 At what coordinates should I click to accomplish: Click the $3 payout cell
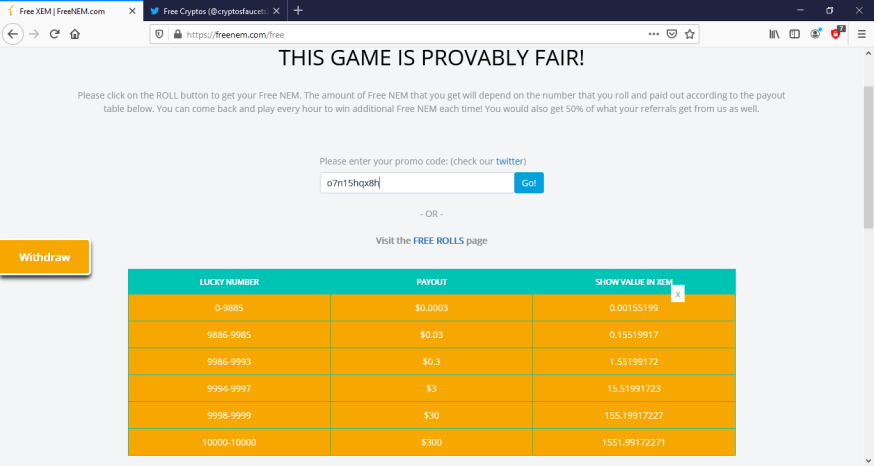(x=431, y=389)
